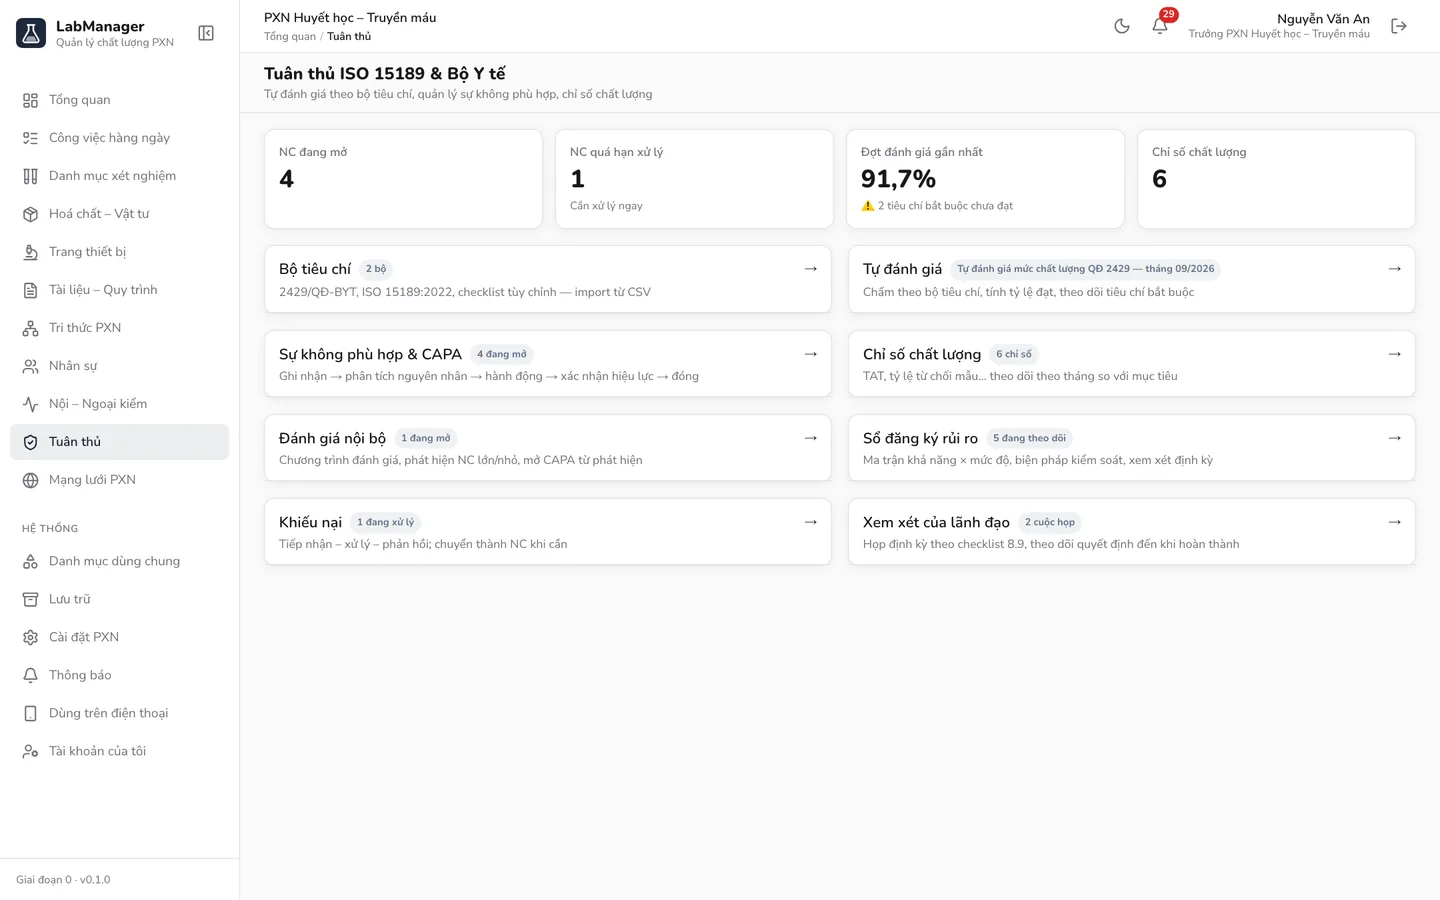Click the arrow on the Khiếu nại card

click(x=811, y=522)
